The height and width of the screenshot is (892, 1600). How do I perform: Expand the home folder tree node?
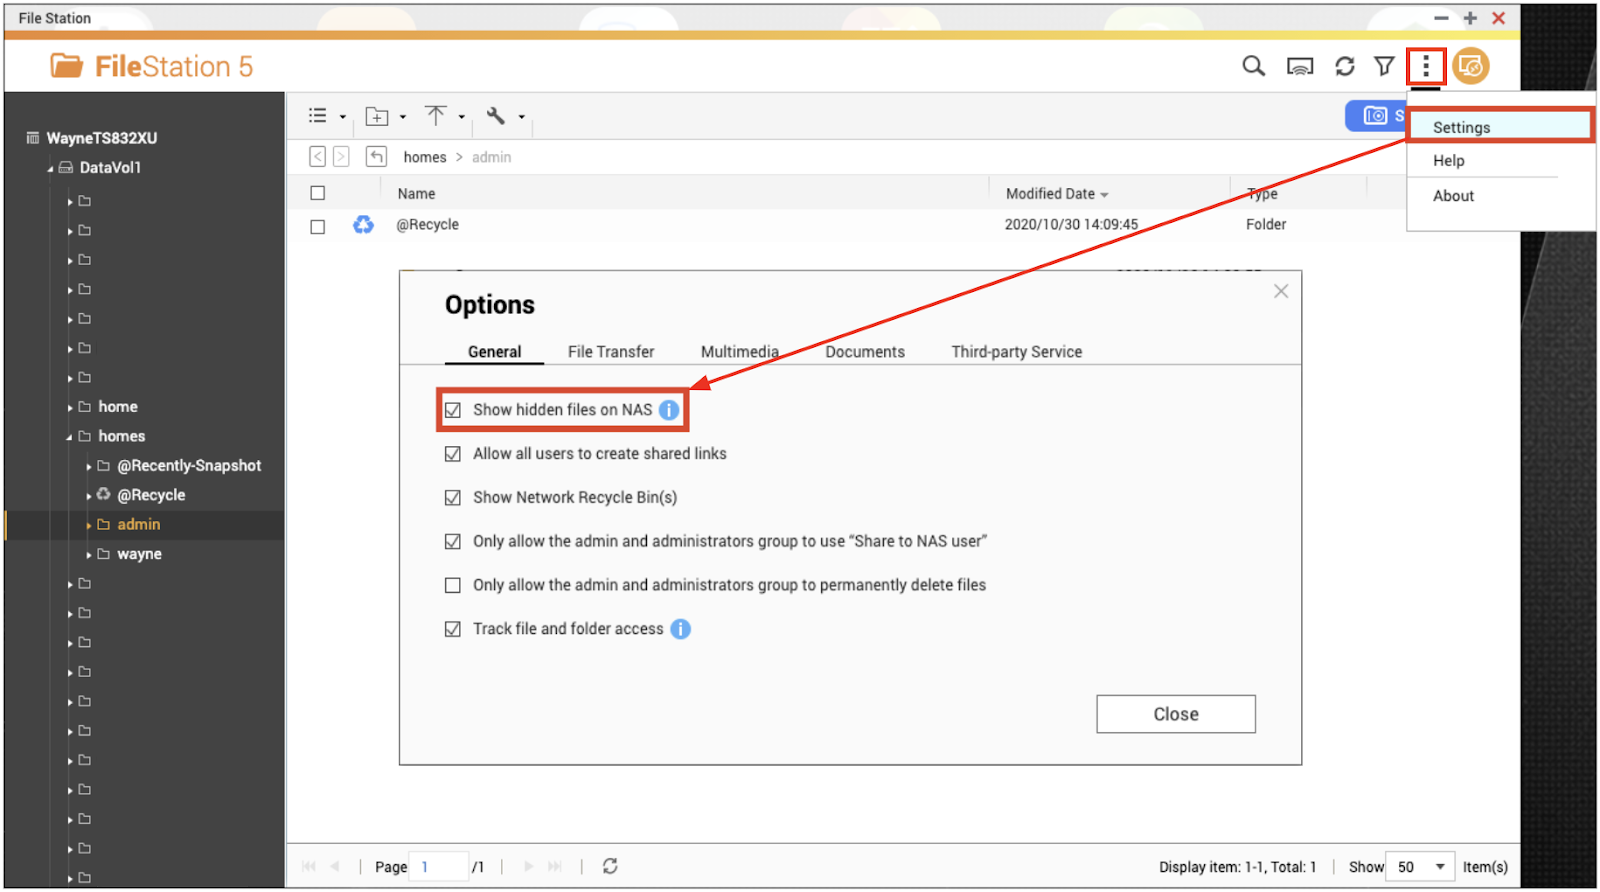click(x=70, y=408)
